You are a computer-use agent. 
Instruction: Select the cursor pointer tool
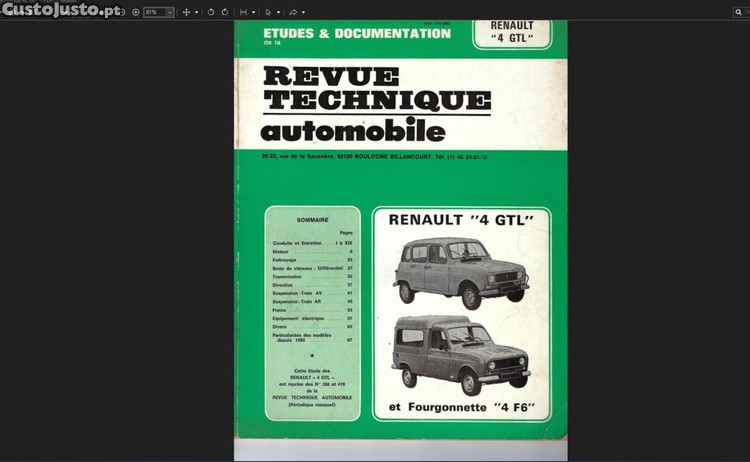[268, 12]
